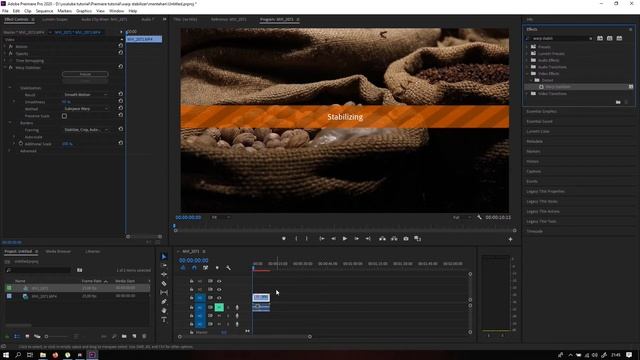
Task: Select the Pen tool
Action: point(164,302)
